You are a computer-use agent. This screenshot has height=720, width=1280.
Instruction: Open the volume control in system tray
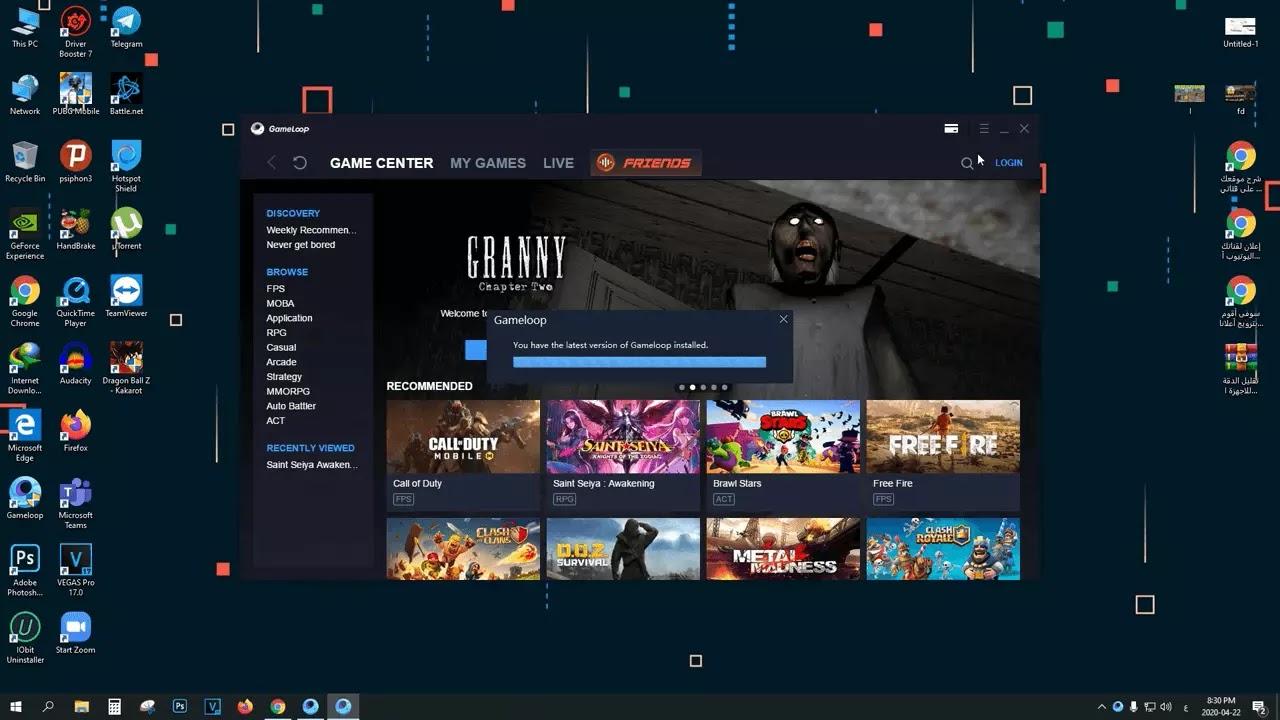point(1167,706)
